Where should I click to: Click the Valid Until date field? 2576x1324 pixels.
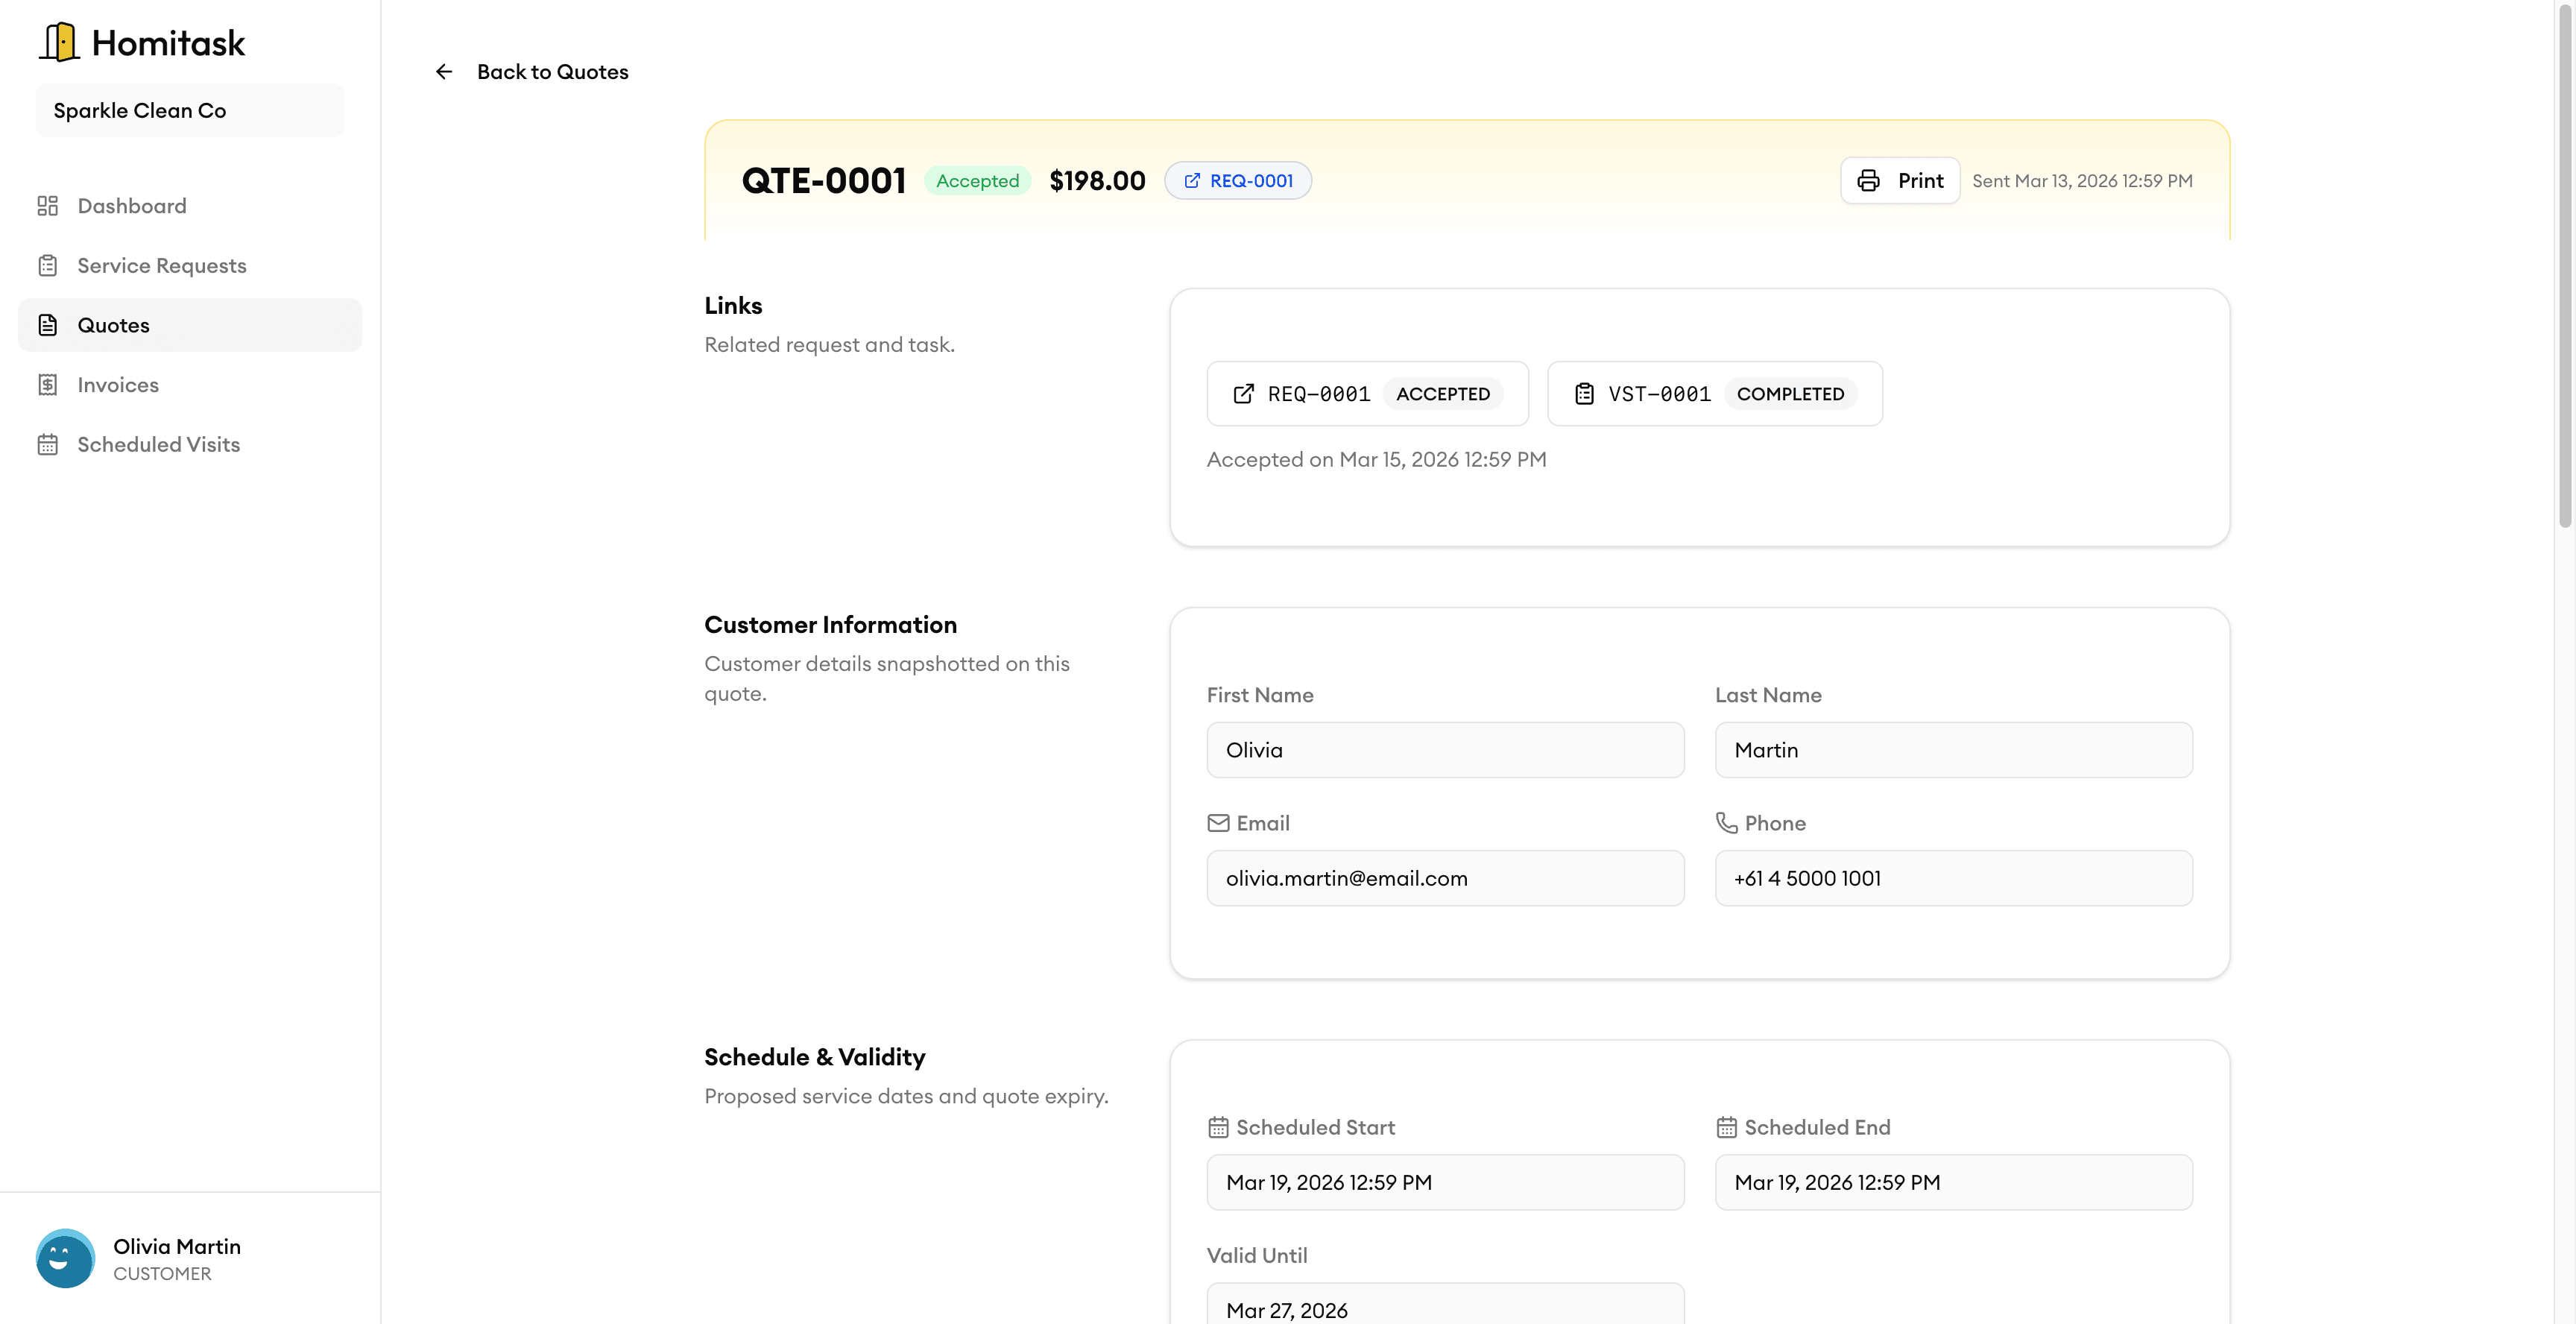pyautogui.click(x=1444, y=1307)
